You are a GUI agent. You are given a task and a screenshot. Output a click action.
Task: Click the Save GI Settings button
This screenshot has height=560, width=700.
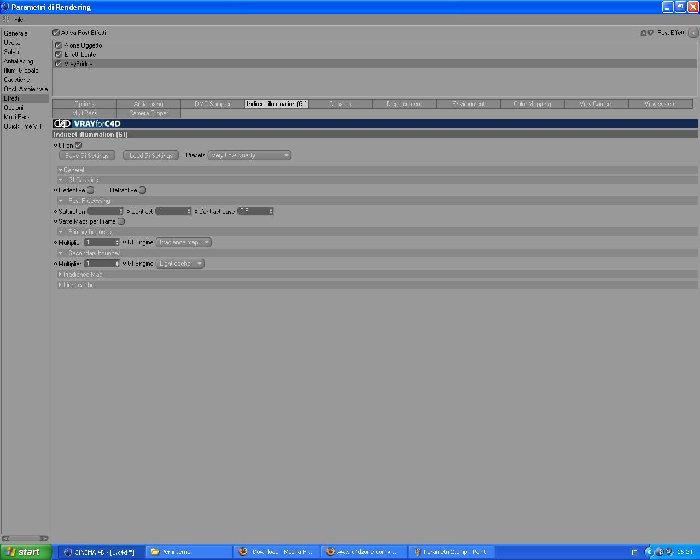tap(87, 155)
